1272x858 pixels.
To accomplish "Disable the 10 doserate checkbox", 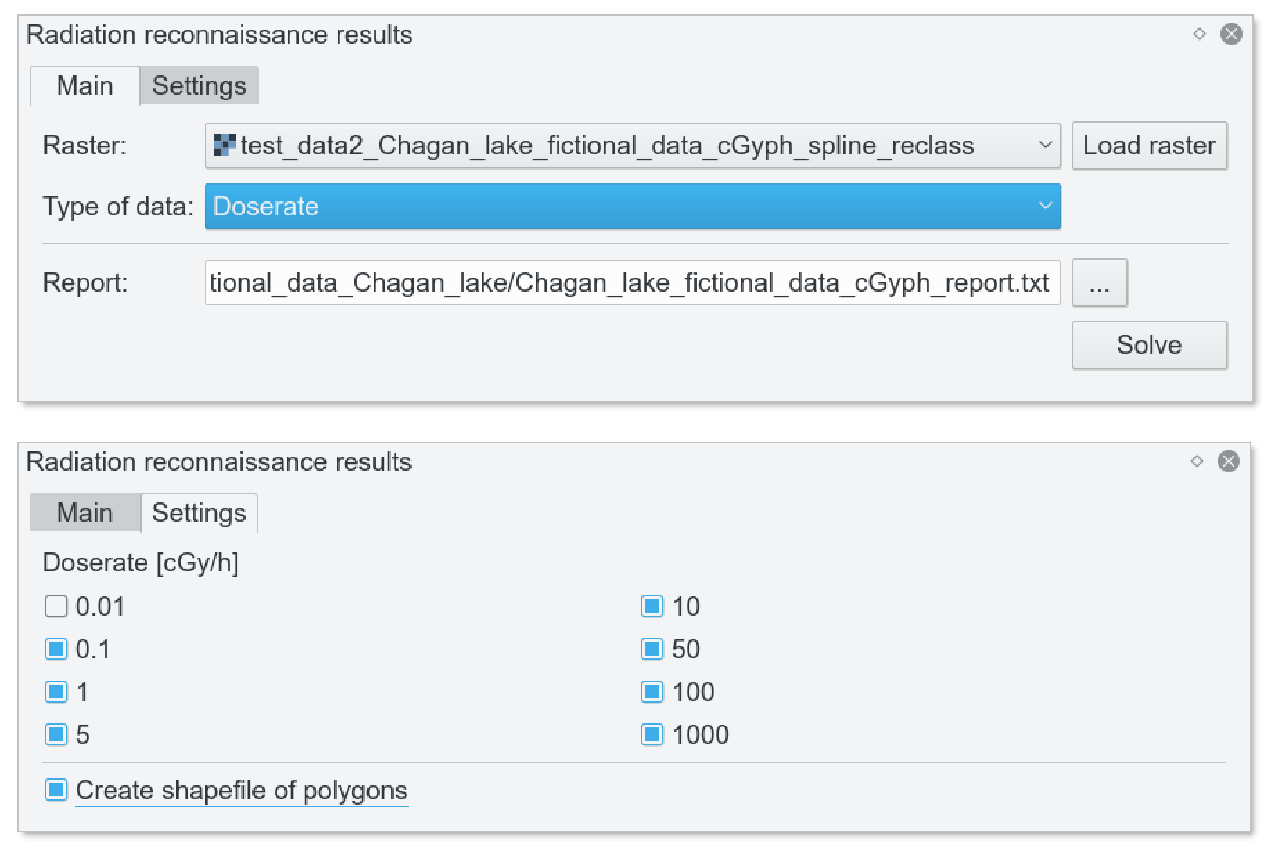I will [x=652, y=606].
